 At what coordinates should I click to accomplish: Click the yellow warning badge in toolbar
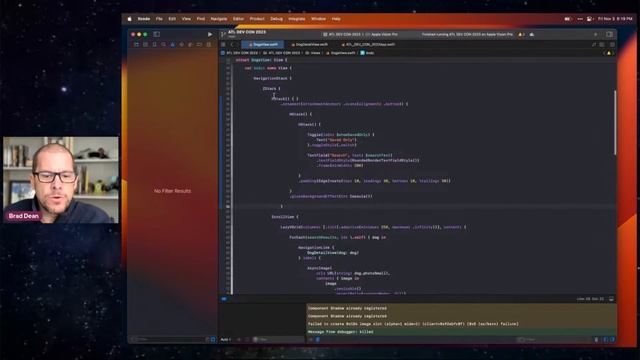click(521, 34)
